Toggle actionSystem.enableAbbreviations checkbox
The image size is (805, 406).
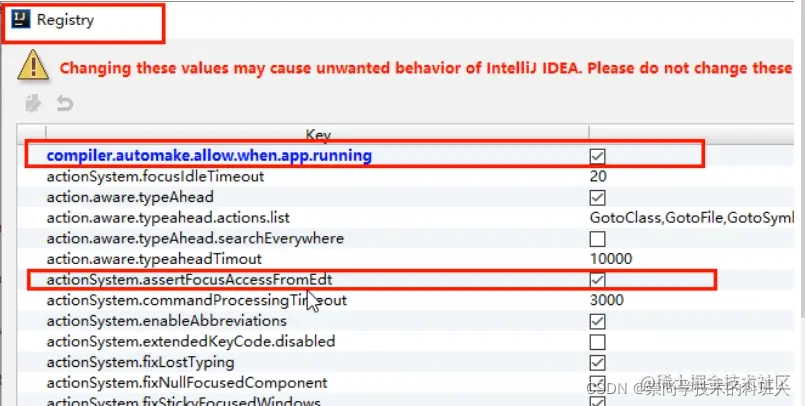pos(597,321)
